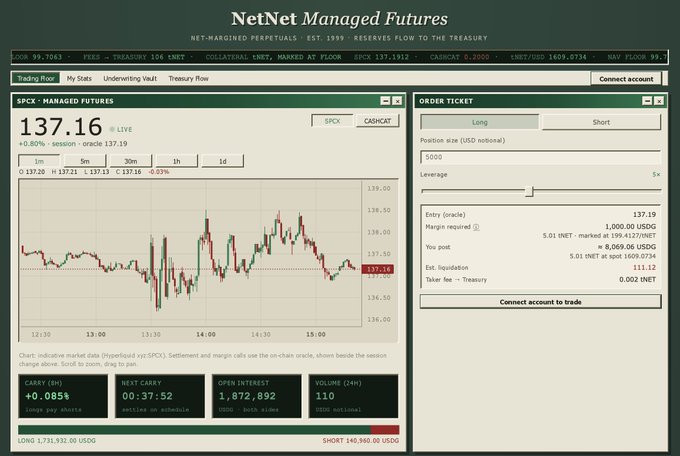This screenshot has height=456, width=680.
Task: Select the 1m timeframe
Action: point(39,161)
